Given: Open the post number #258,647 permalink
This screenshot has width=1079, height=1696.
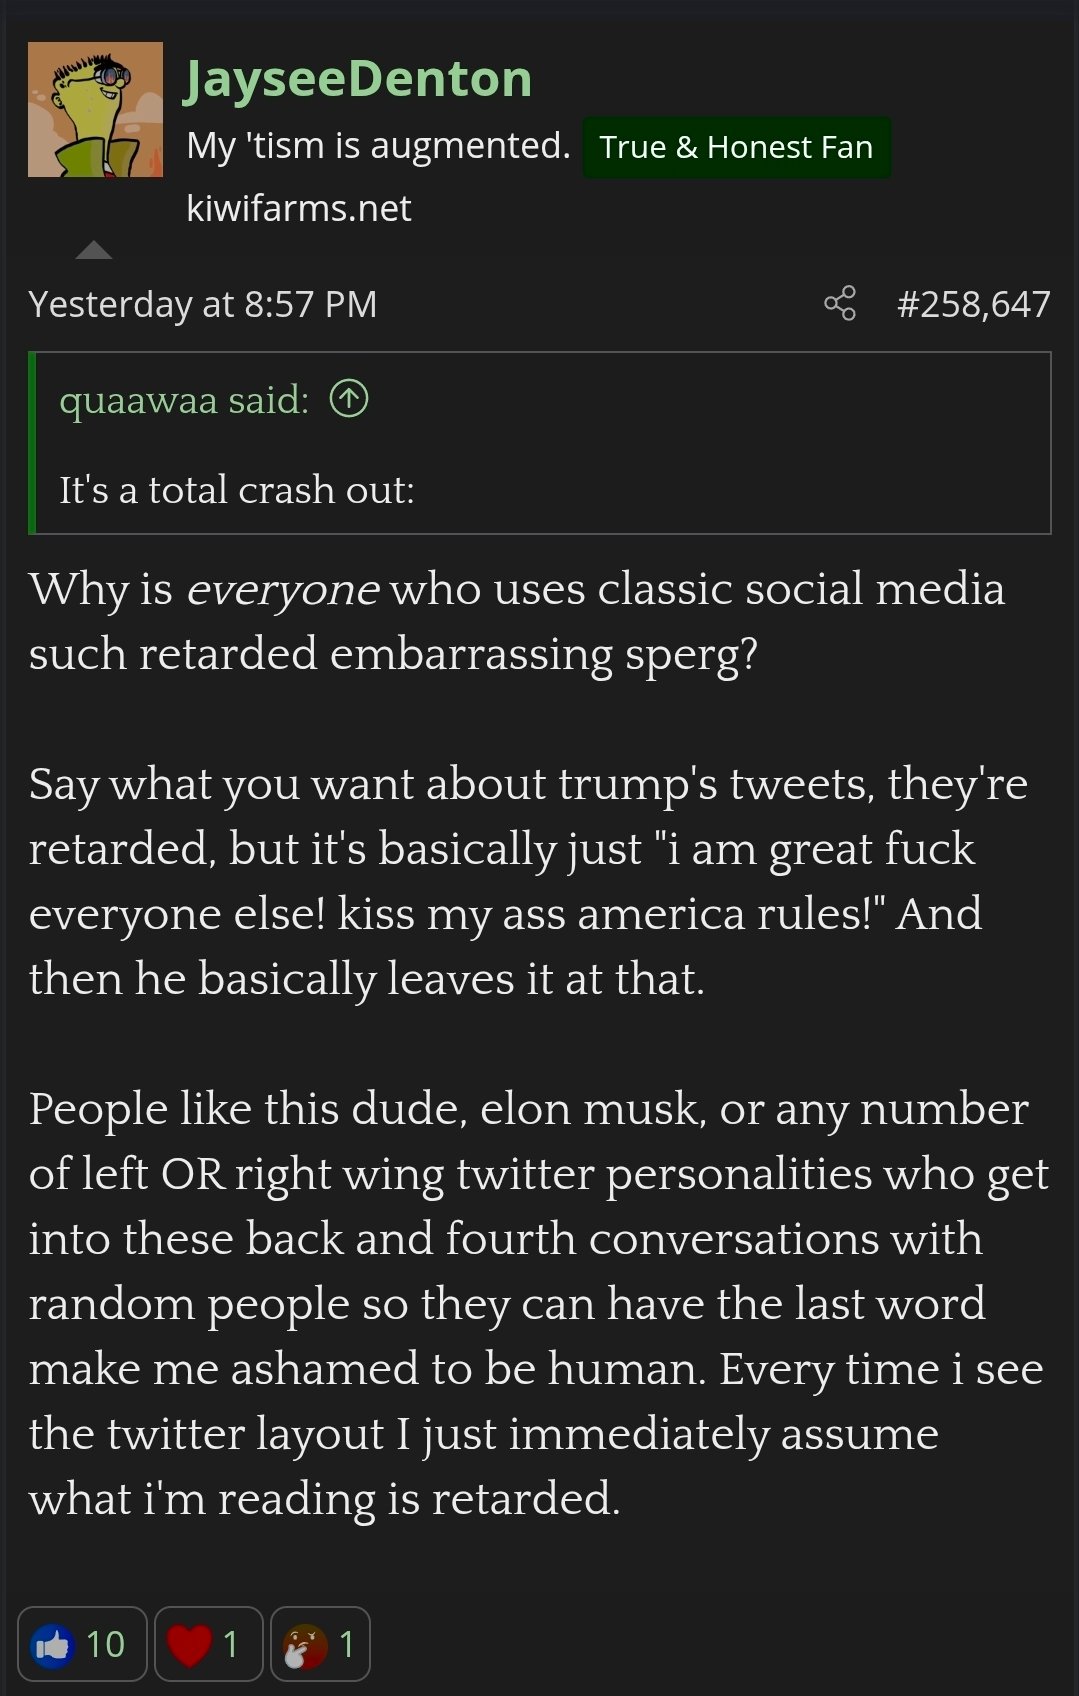Looking at the screenshot, I should (x=973, y=304).
